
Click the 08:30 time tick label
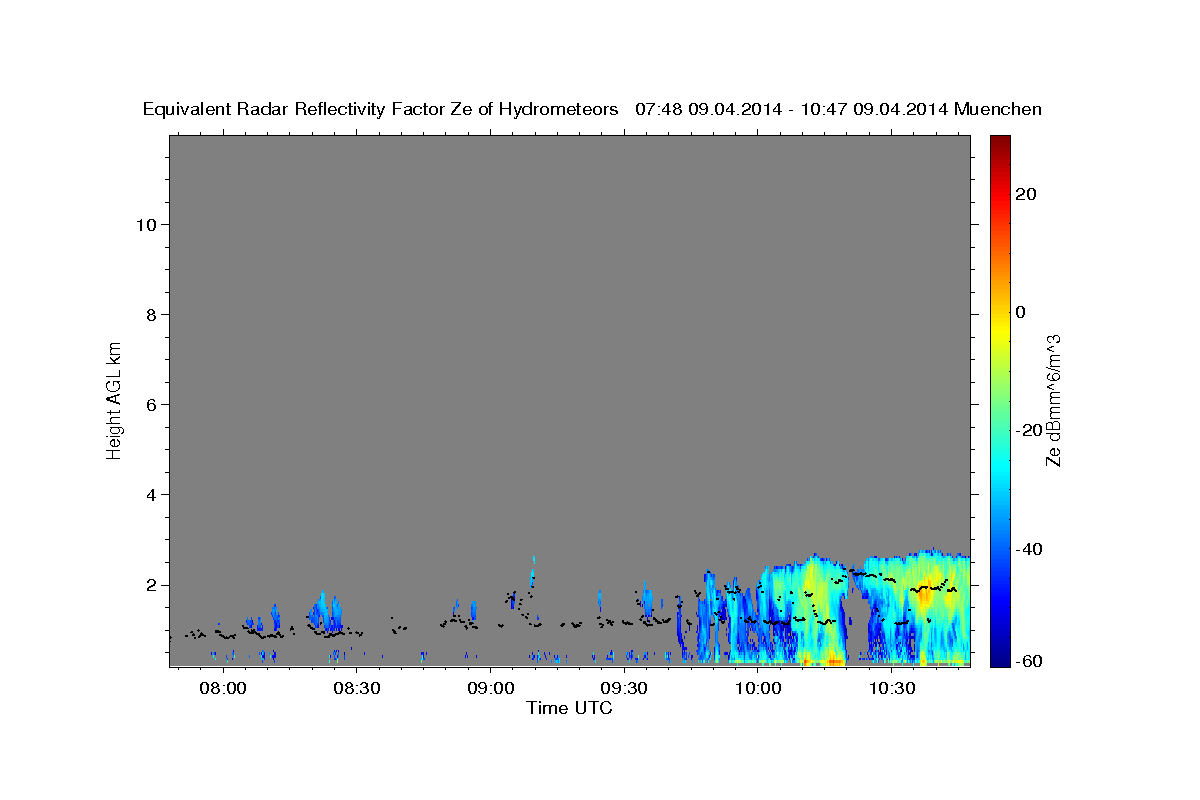pyautogui.click(x=357, y=689)
